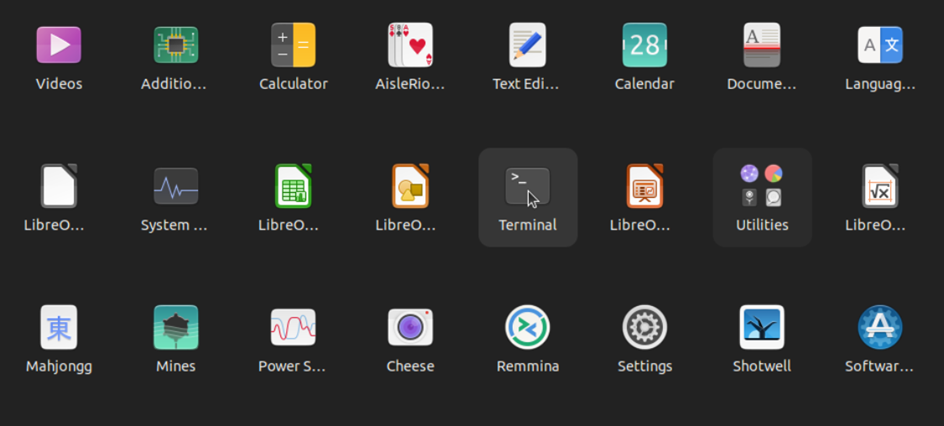The height and width of the screenshot is (426, 944).
Task: Open the LibreOffice Math square-root icon
Action: (880, 186)
